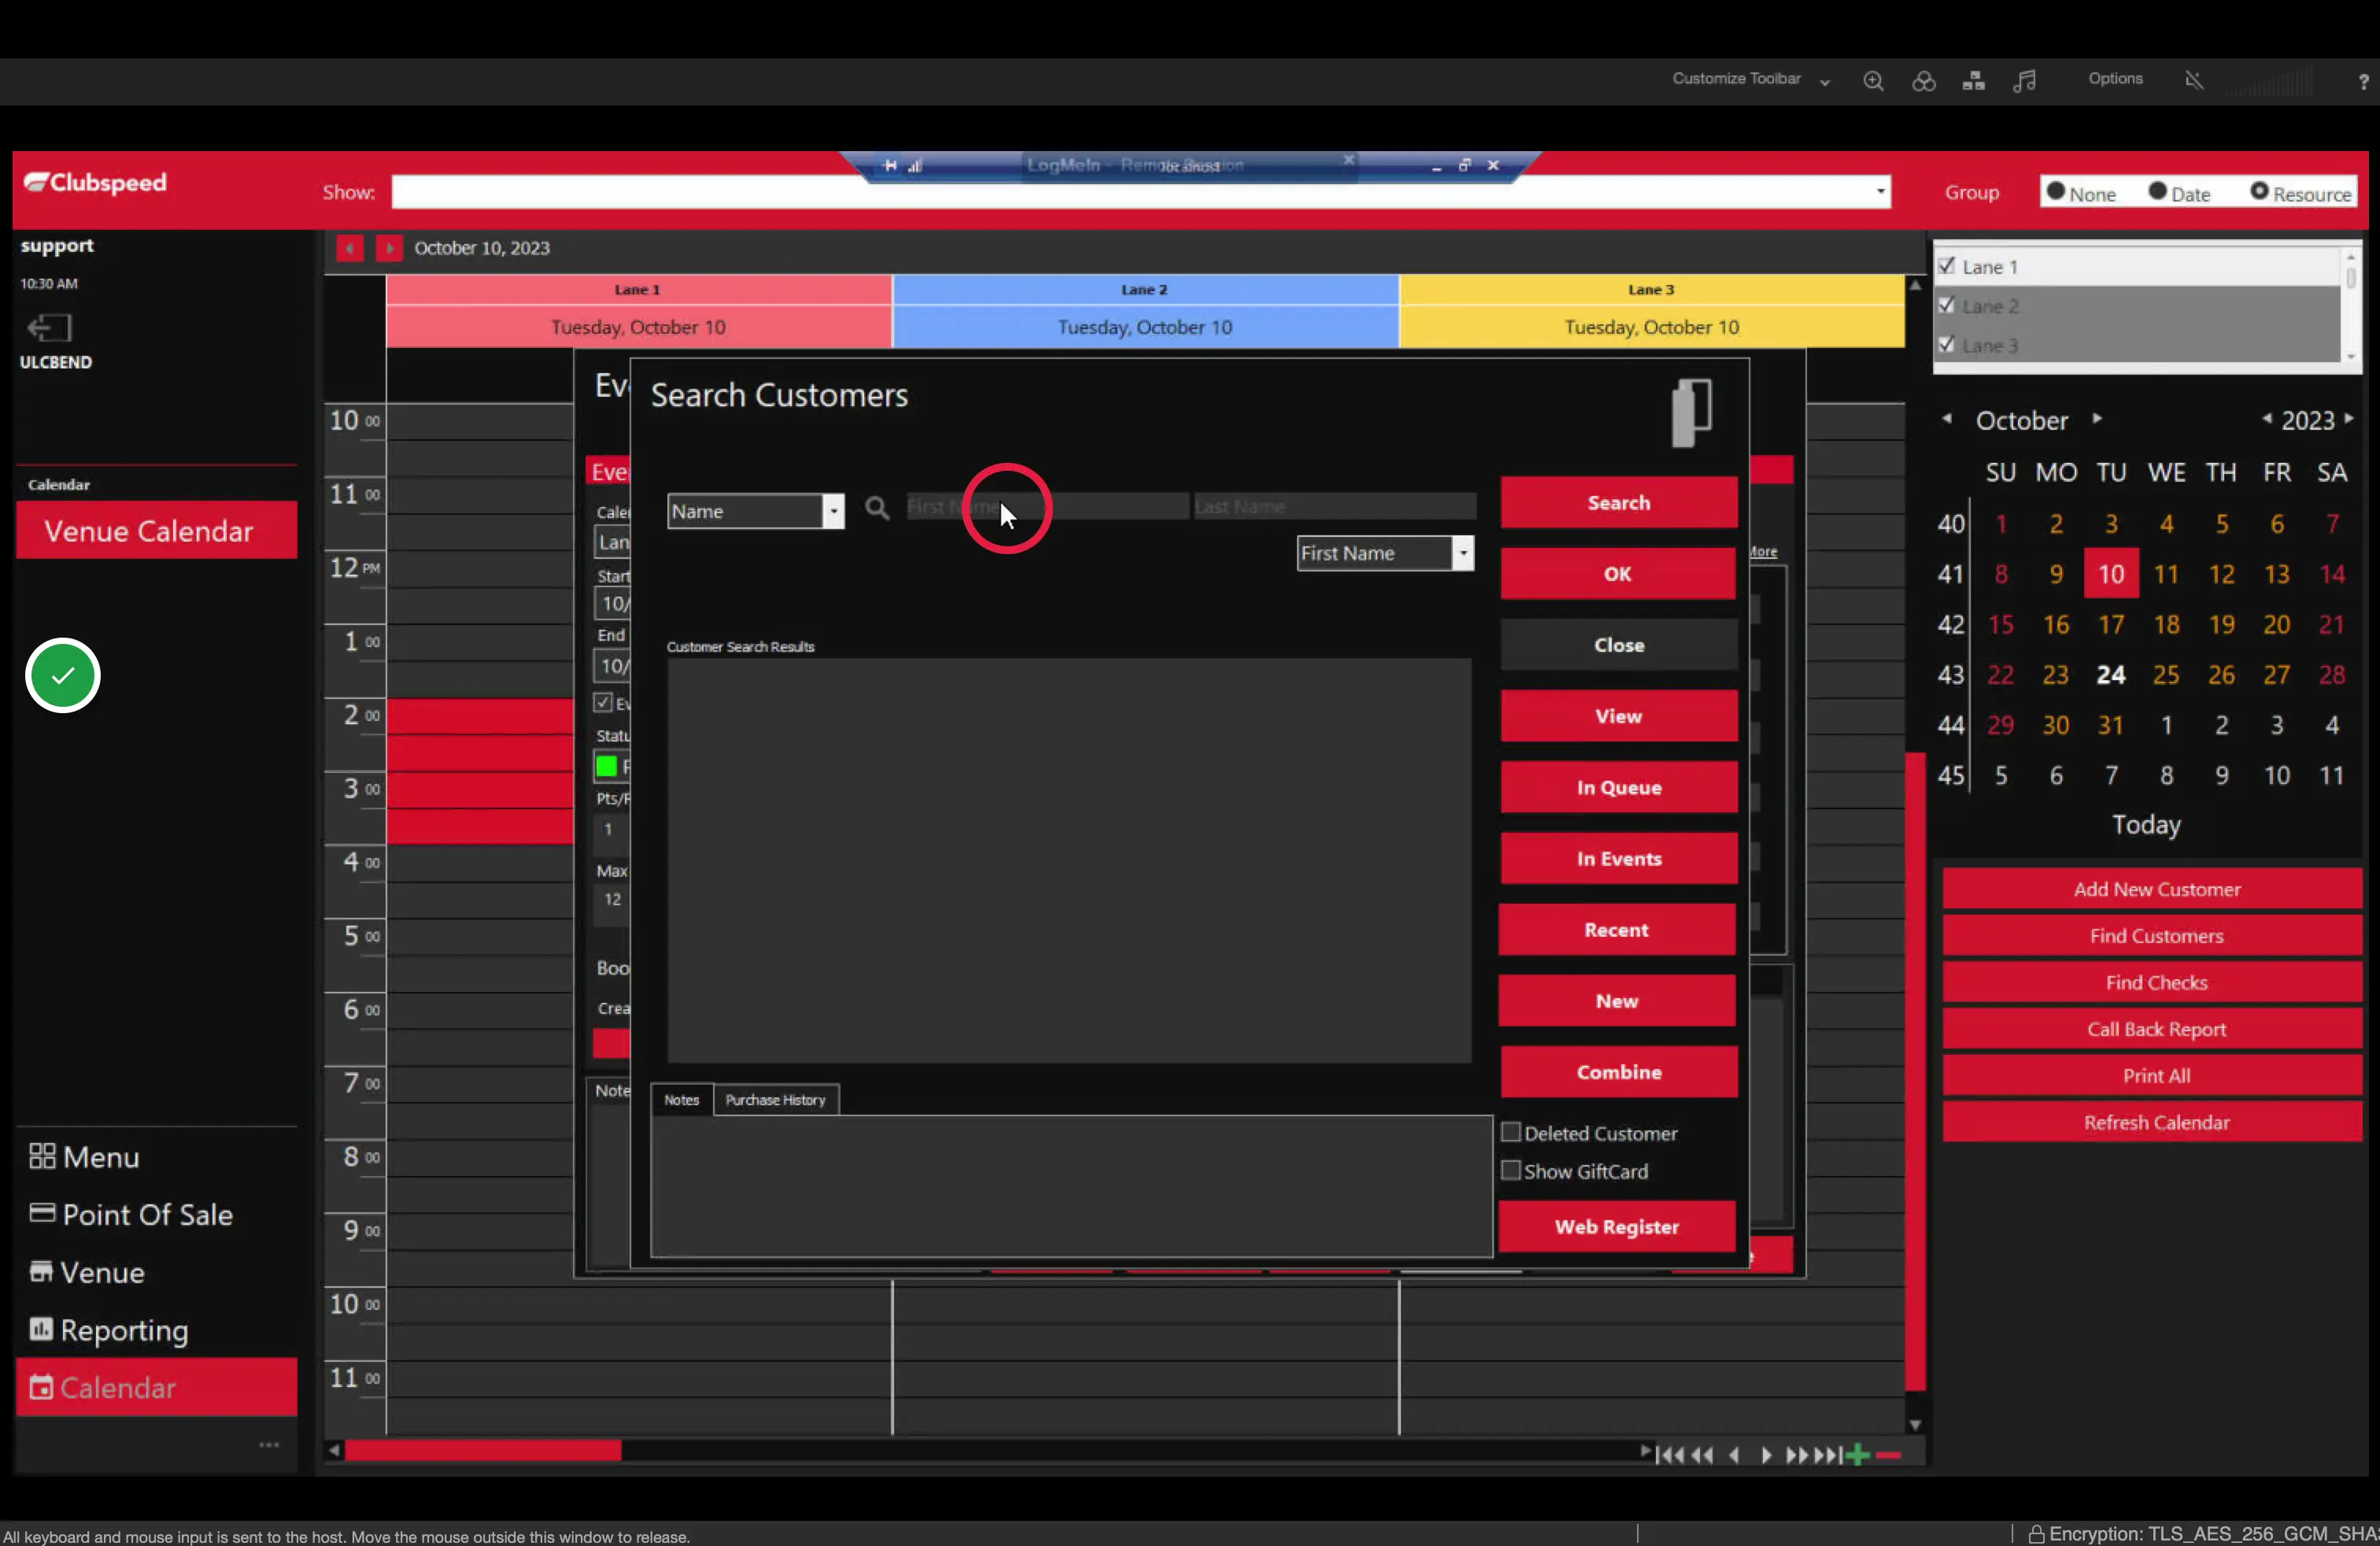Viewport: 2380px width, 1546px height.
Task: Open the three-dots overflow in sidebar
Action: (x=269, y=1445)
